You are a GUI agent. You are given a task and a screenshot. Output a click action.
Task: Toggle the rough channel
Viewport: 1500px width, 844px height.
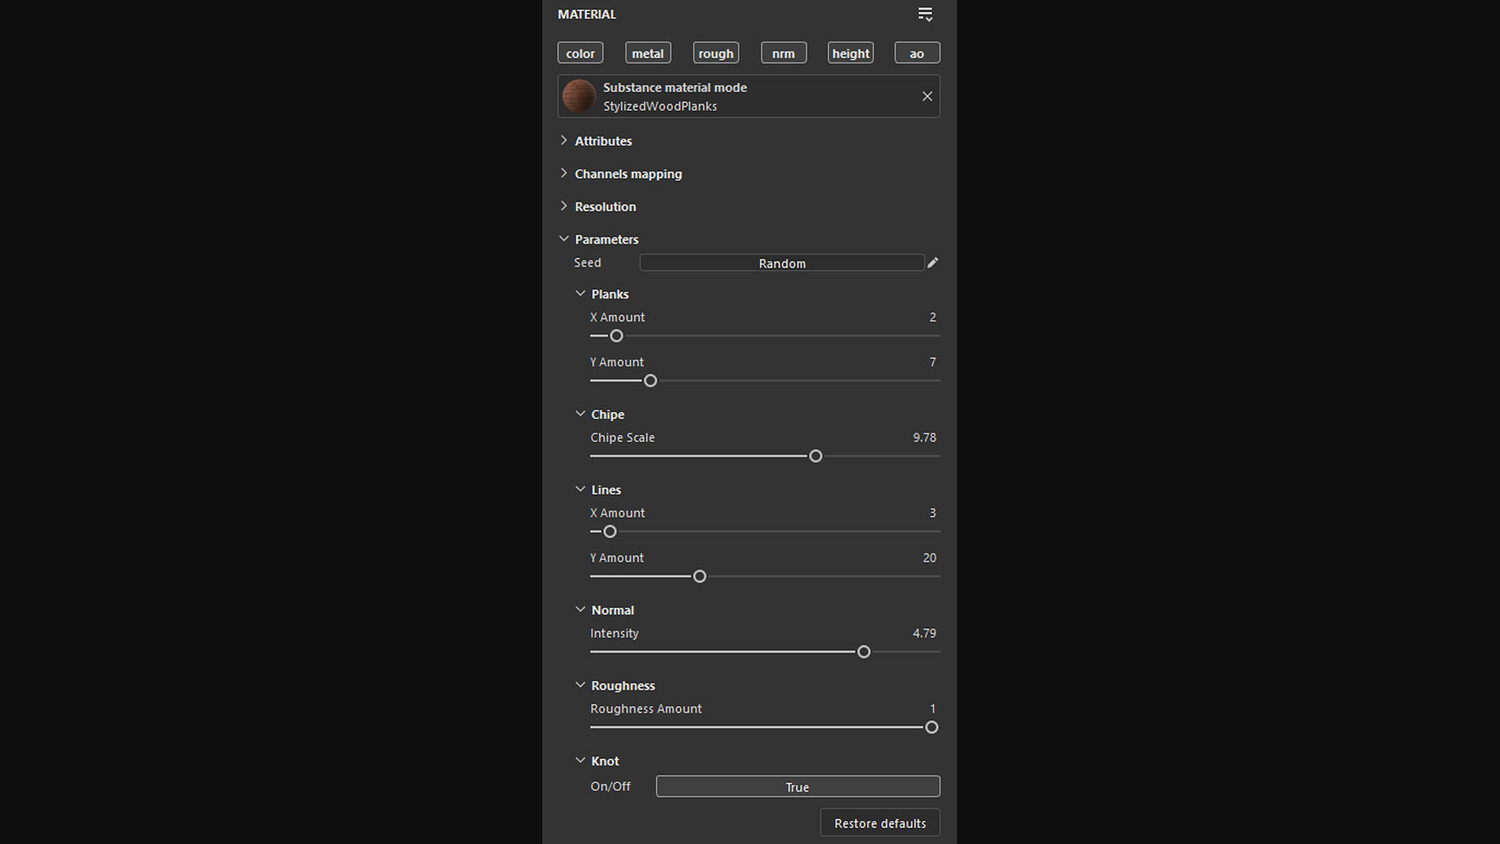[x=716, y=53]
